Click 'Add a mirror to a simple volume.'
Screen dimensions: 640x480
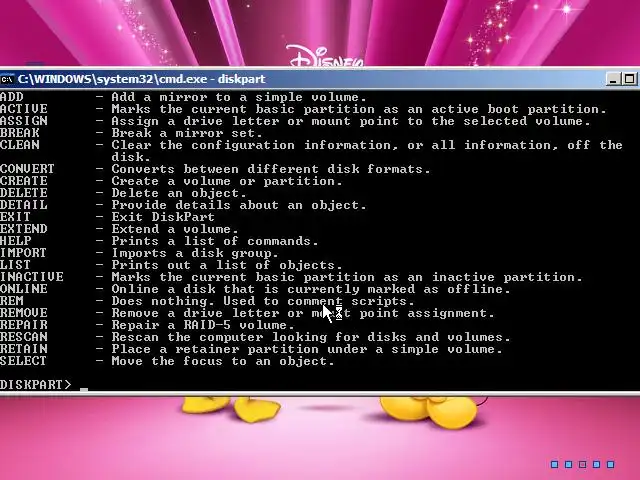pyautogui.click(x=239, y=97)
